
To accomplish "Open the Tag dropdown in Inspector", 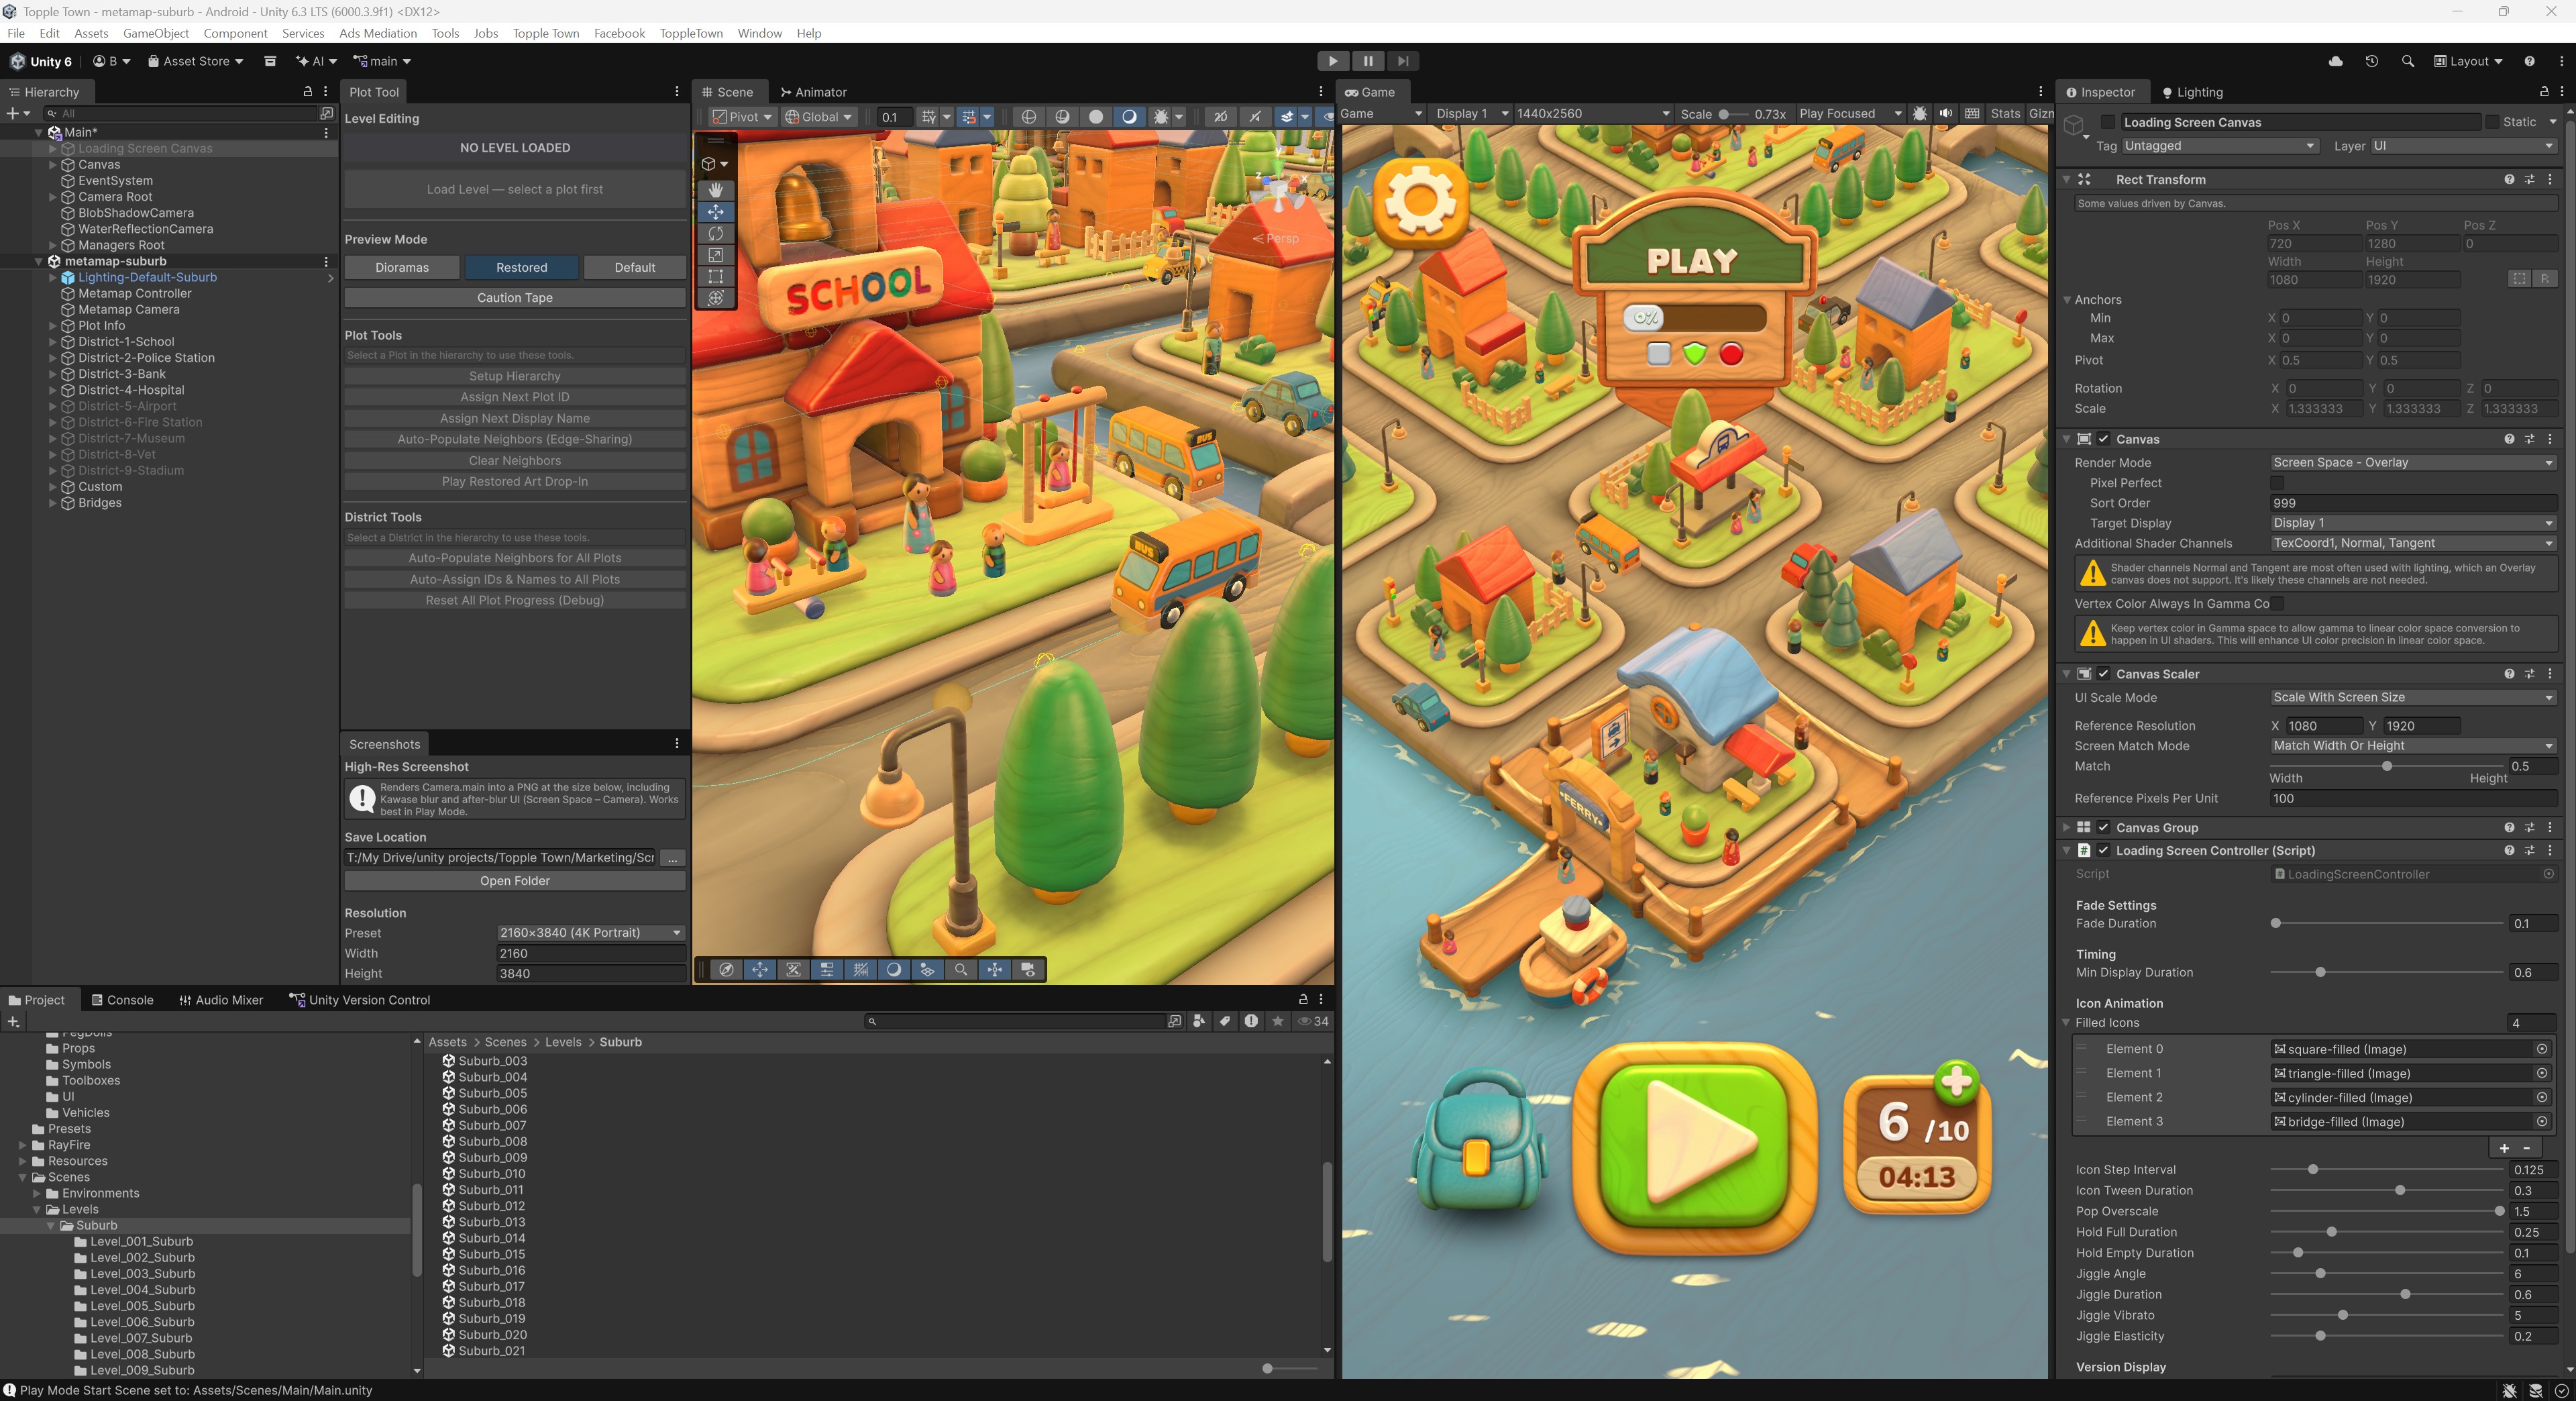I will click(x=2220, y=146).
